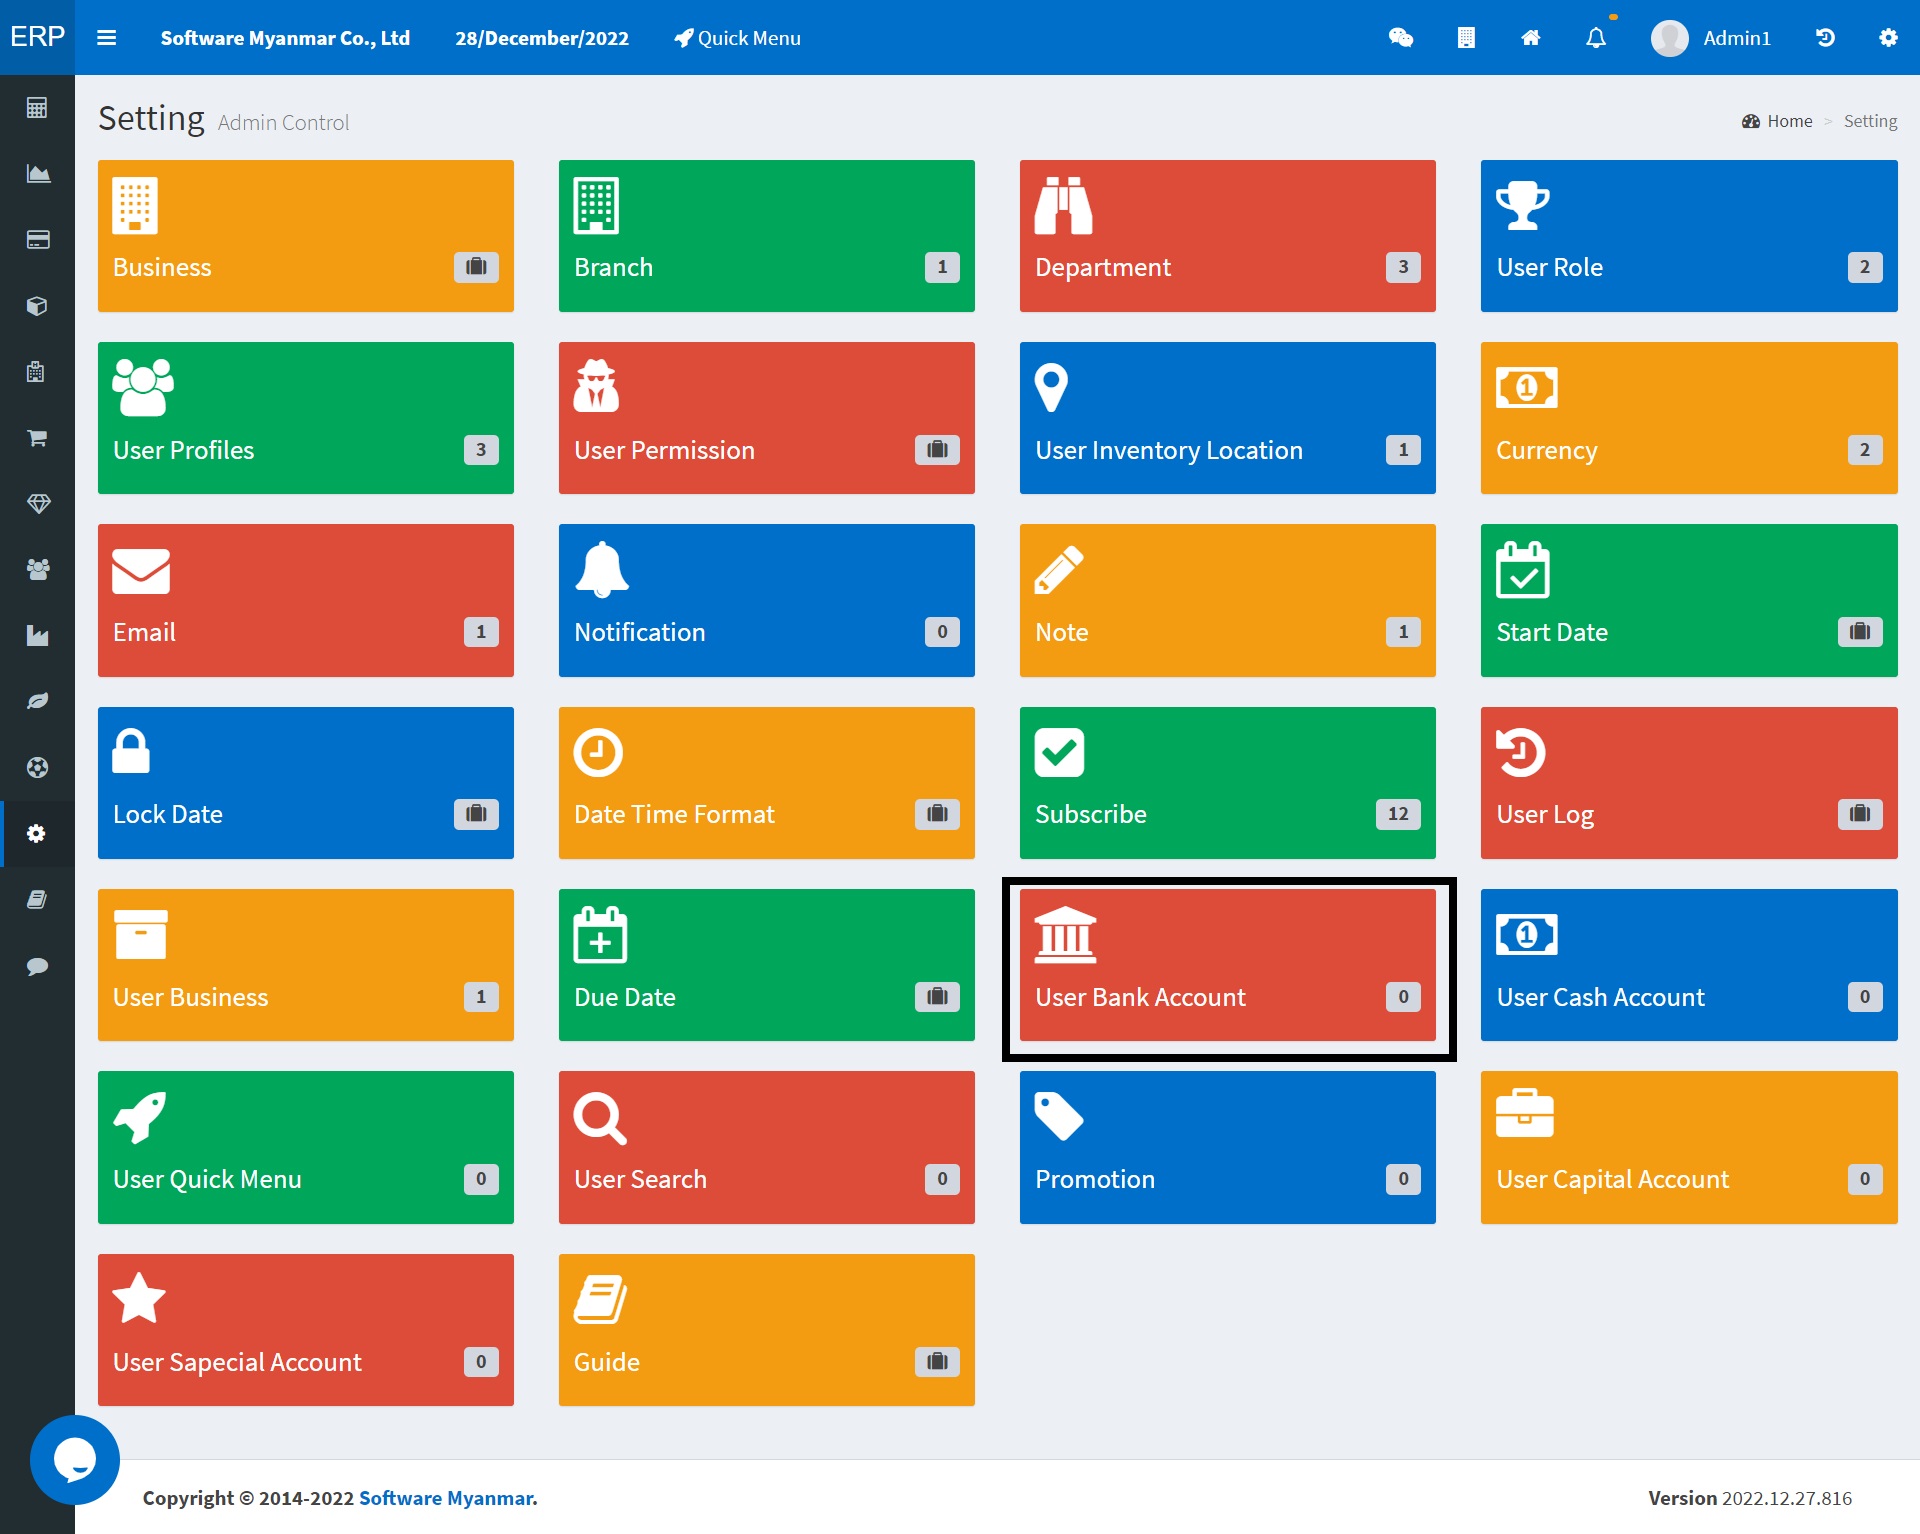Open the Department tile

[x=1228, y=236]
